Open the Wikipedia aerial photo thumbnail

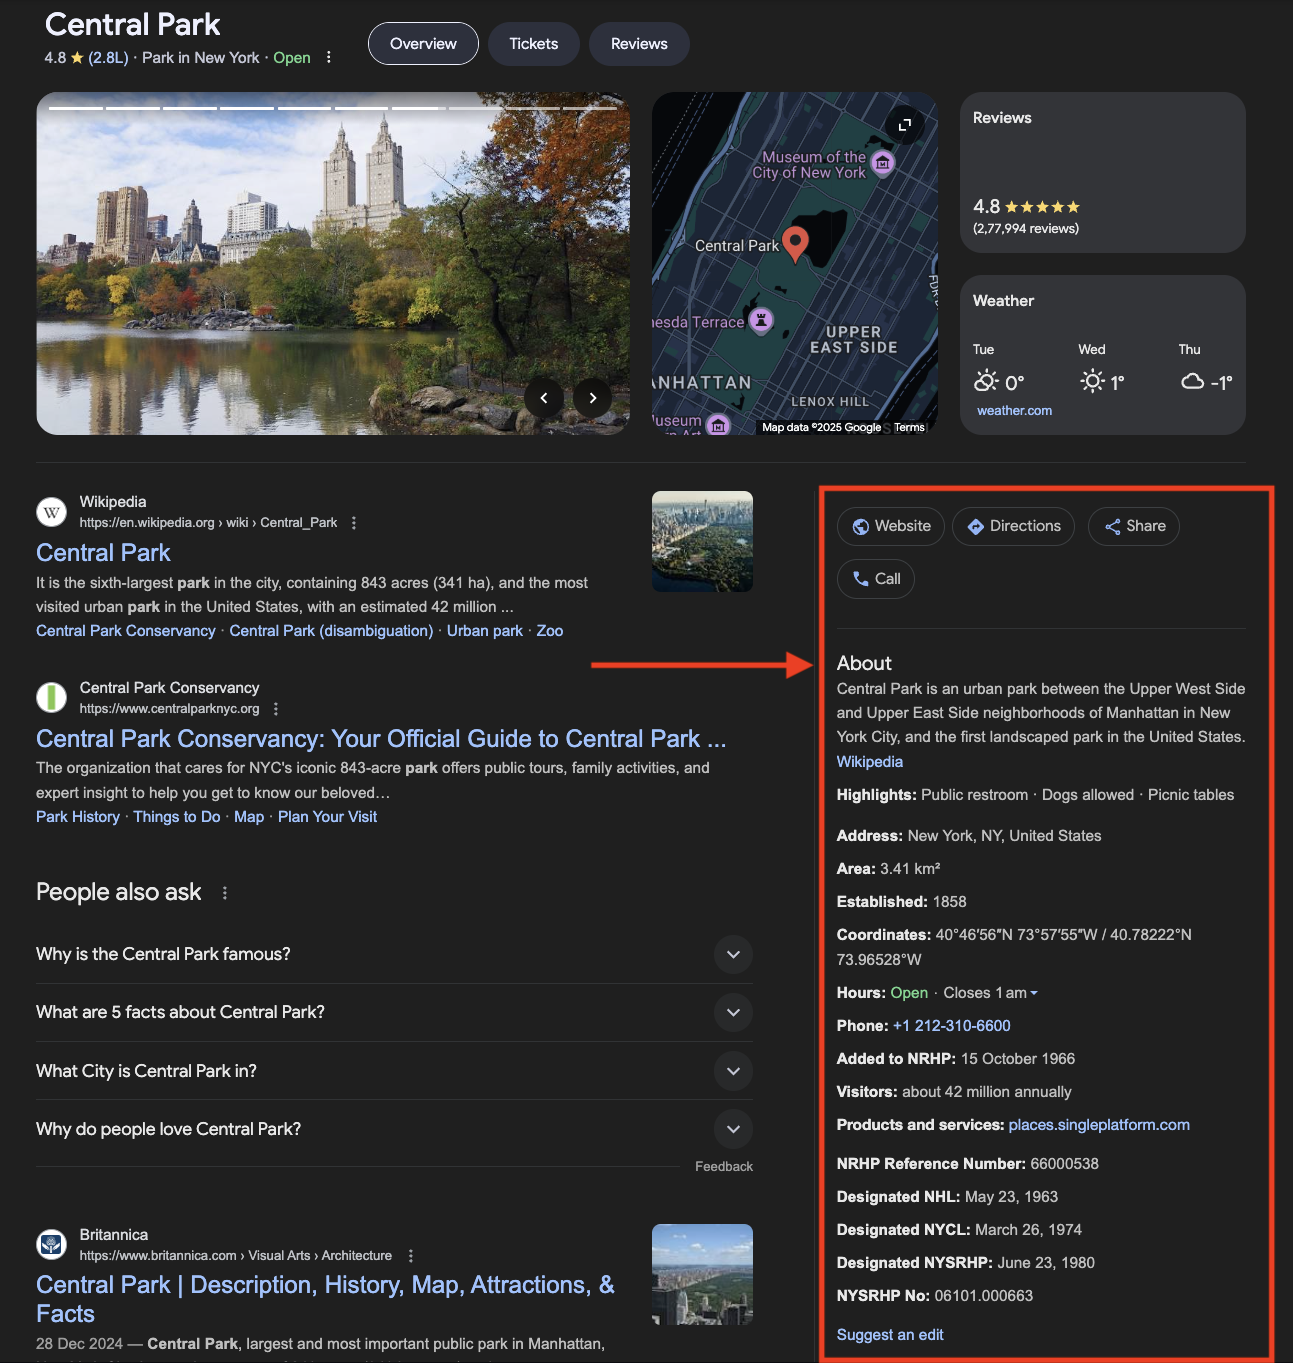702,541
